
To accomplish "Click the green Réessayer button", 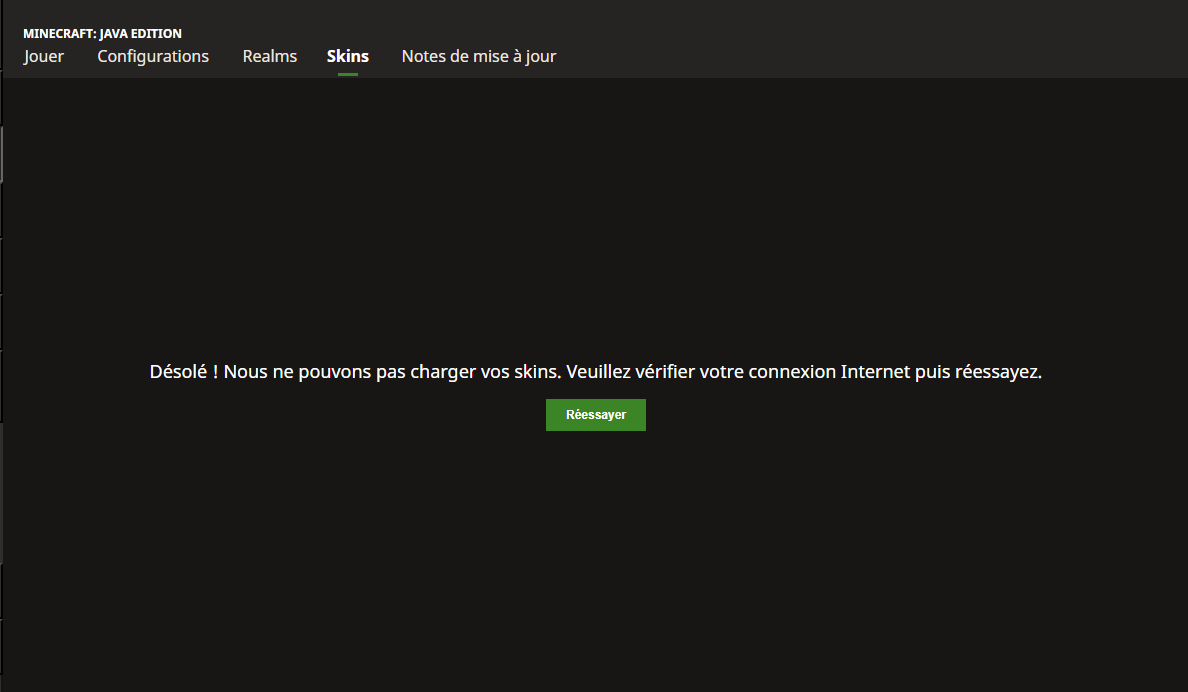I will 596,415.
